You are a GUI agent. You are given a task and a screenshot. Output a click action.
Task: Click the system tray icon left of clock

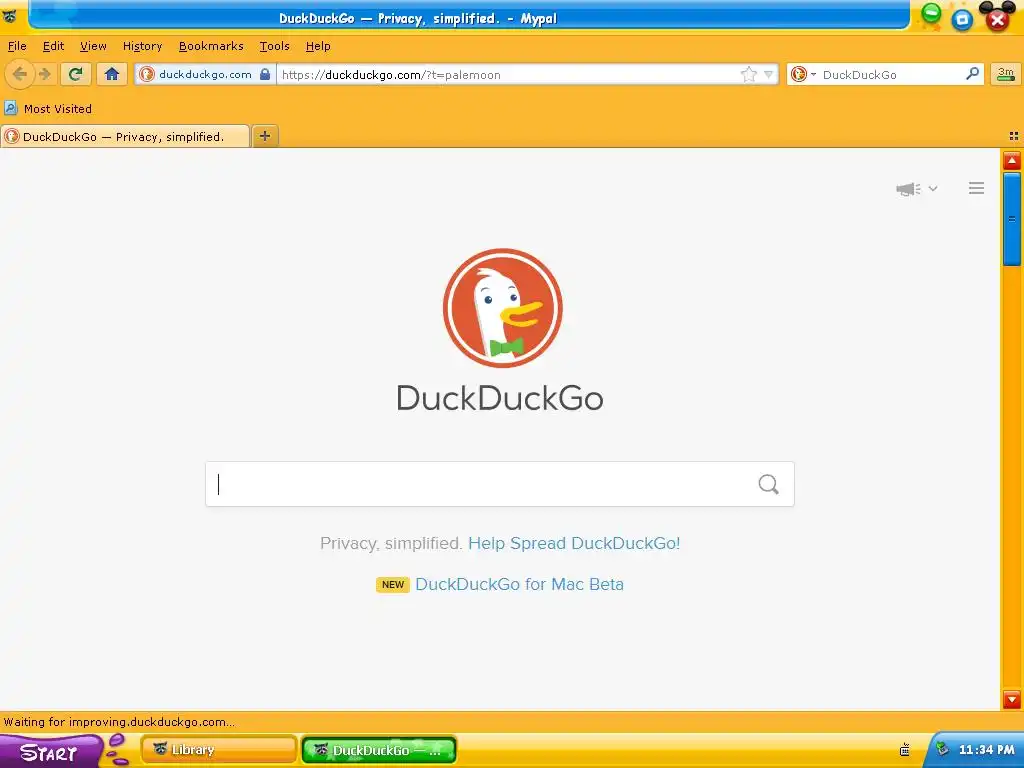[904, 750]
